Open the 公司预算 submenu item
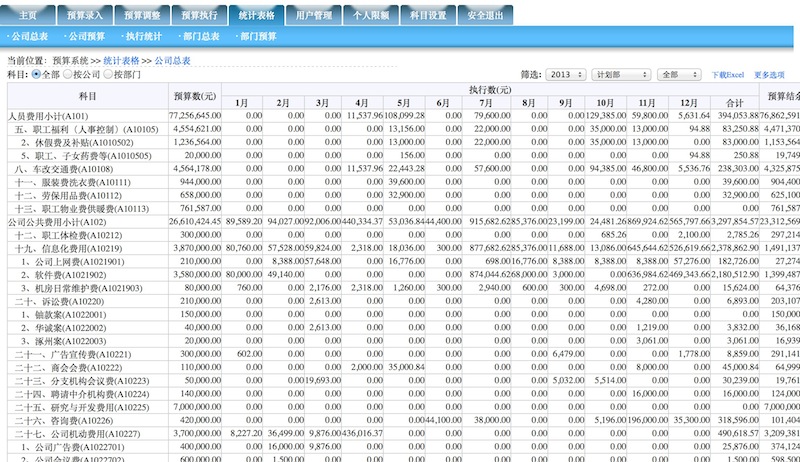Viewport: 800px width, 462px height. click(x=85, y=37)
